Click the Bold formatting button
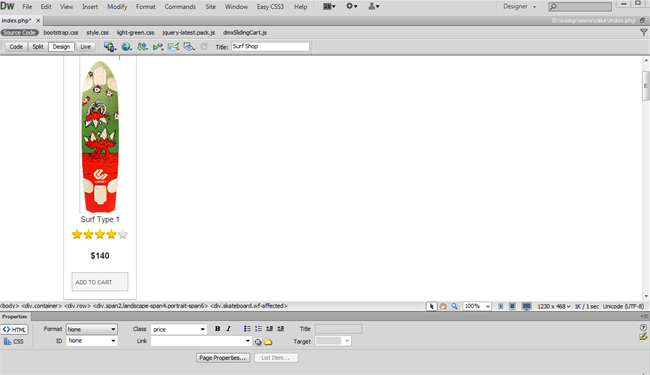 (x=217, y=329)
